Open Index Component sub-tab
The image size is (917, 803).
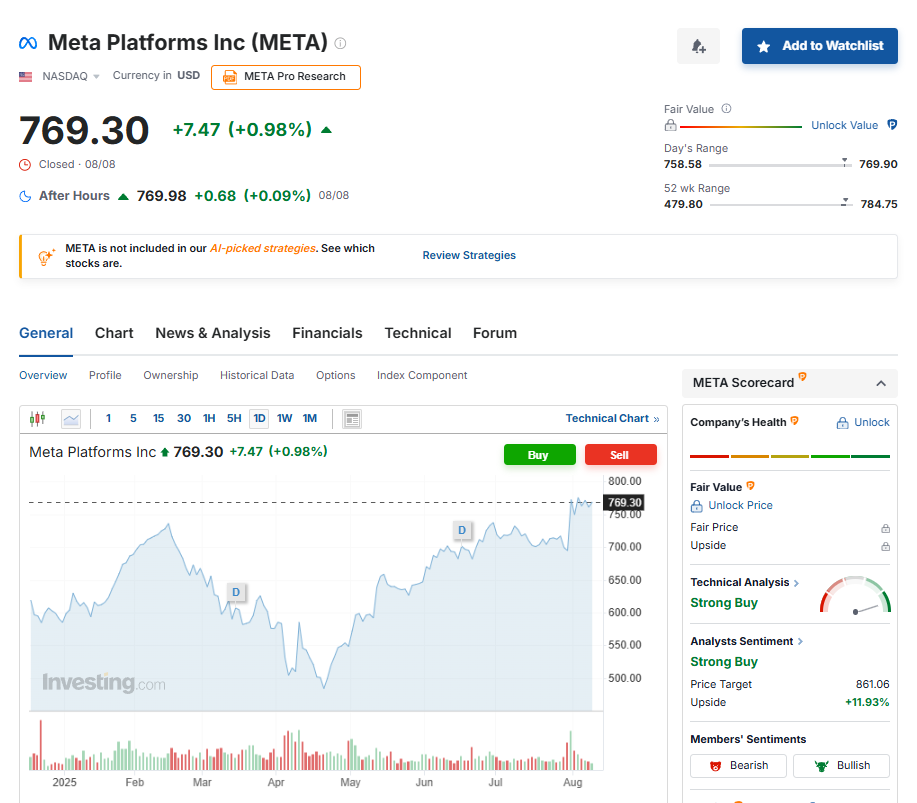click(422, 375)
